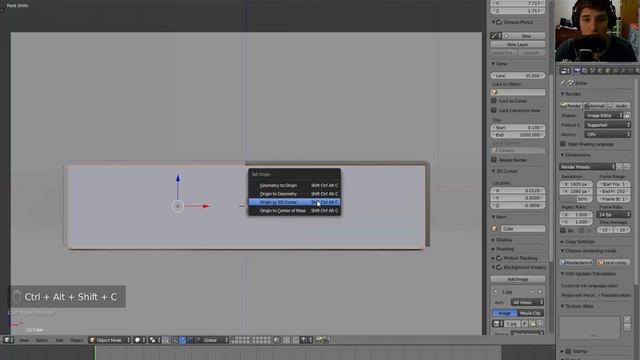Click the New Layer button
Screen dimensions: 640x360
[518, 44]
